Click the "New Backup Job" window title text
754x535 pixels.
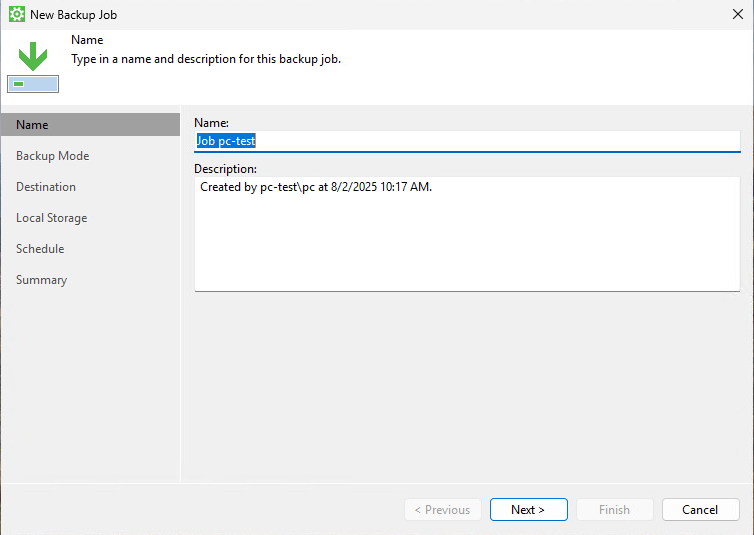tap(74, 15)
